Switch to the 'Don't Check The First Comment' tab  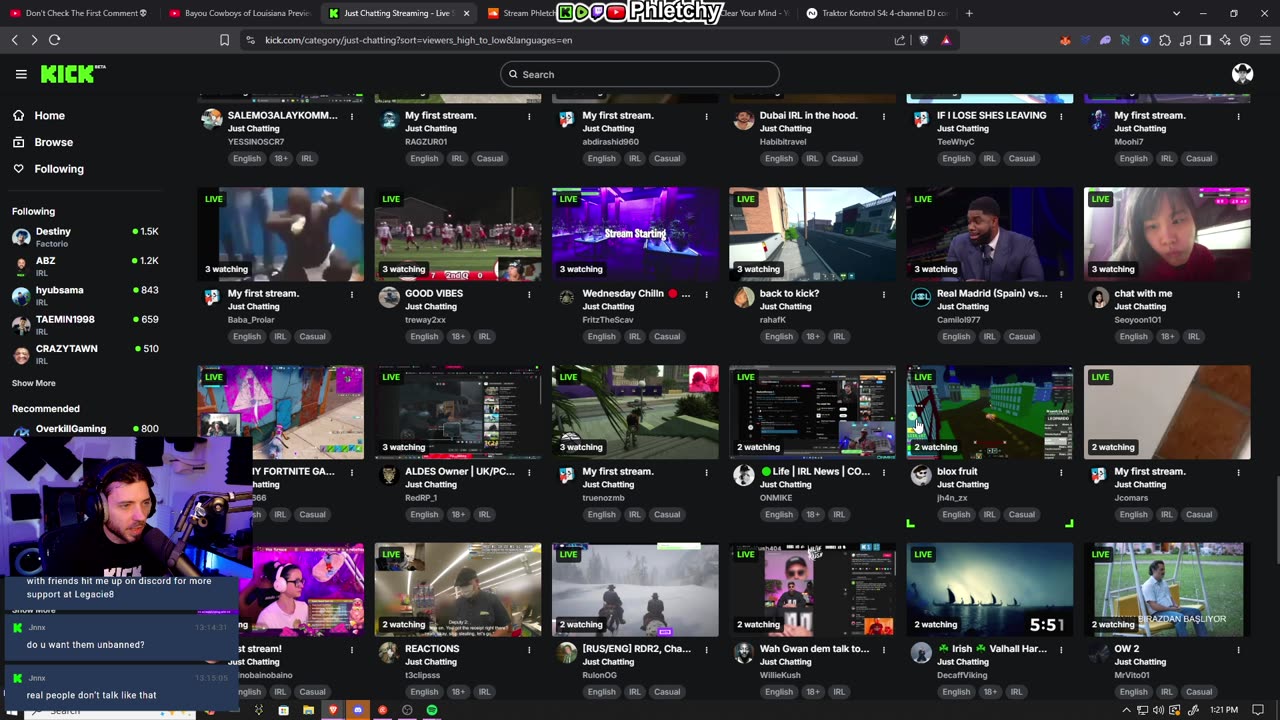tap(80, 13)
